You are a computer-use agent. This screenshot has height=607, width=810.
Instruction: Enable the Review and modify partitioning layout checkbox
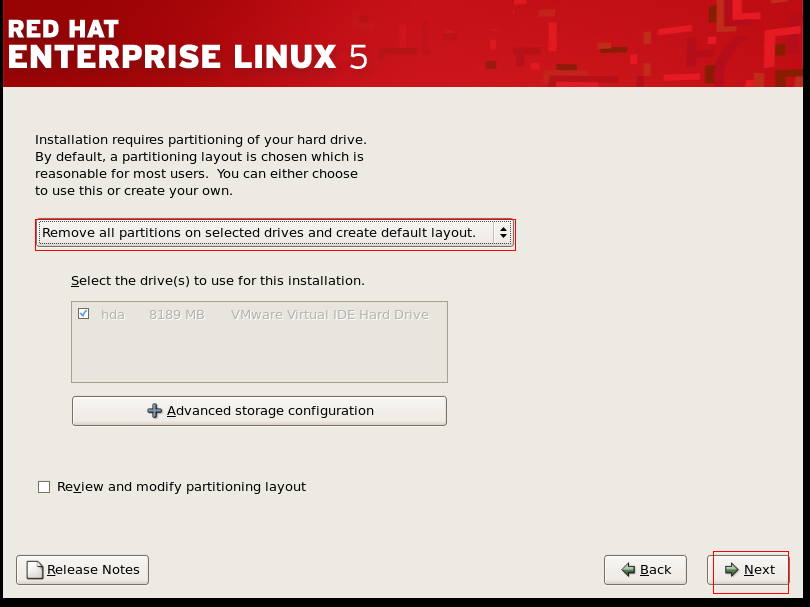pyautogui.click(x=43, y=487)
